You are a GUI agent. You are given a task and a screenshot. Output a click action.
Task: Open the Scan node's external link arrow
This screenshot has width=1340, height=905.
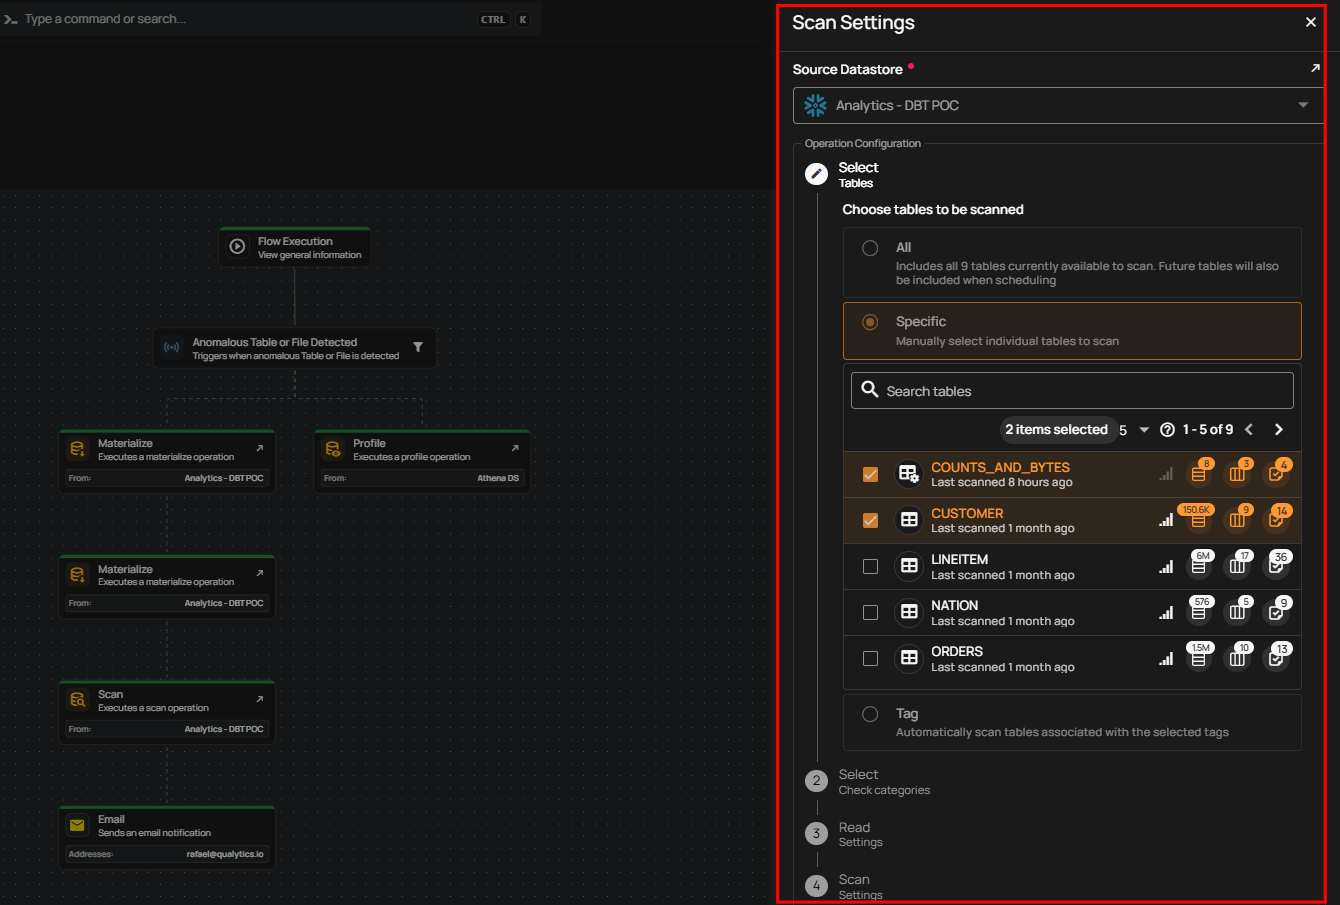click(x=260, y=699)
